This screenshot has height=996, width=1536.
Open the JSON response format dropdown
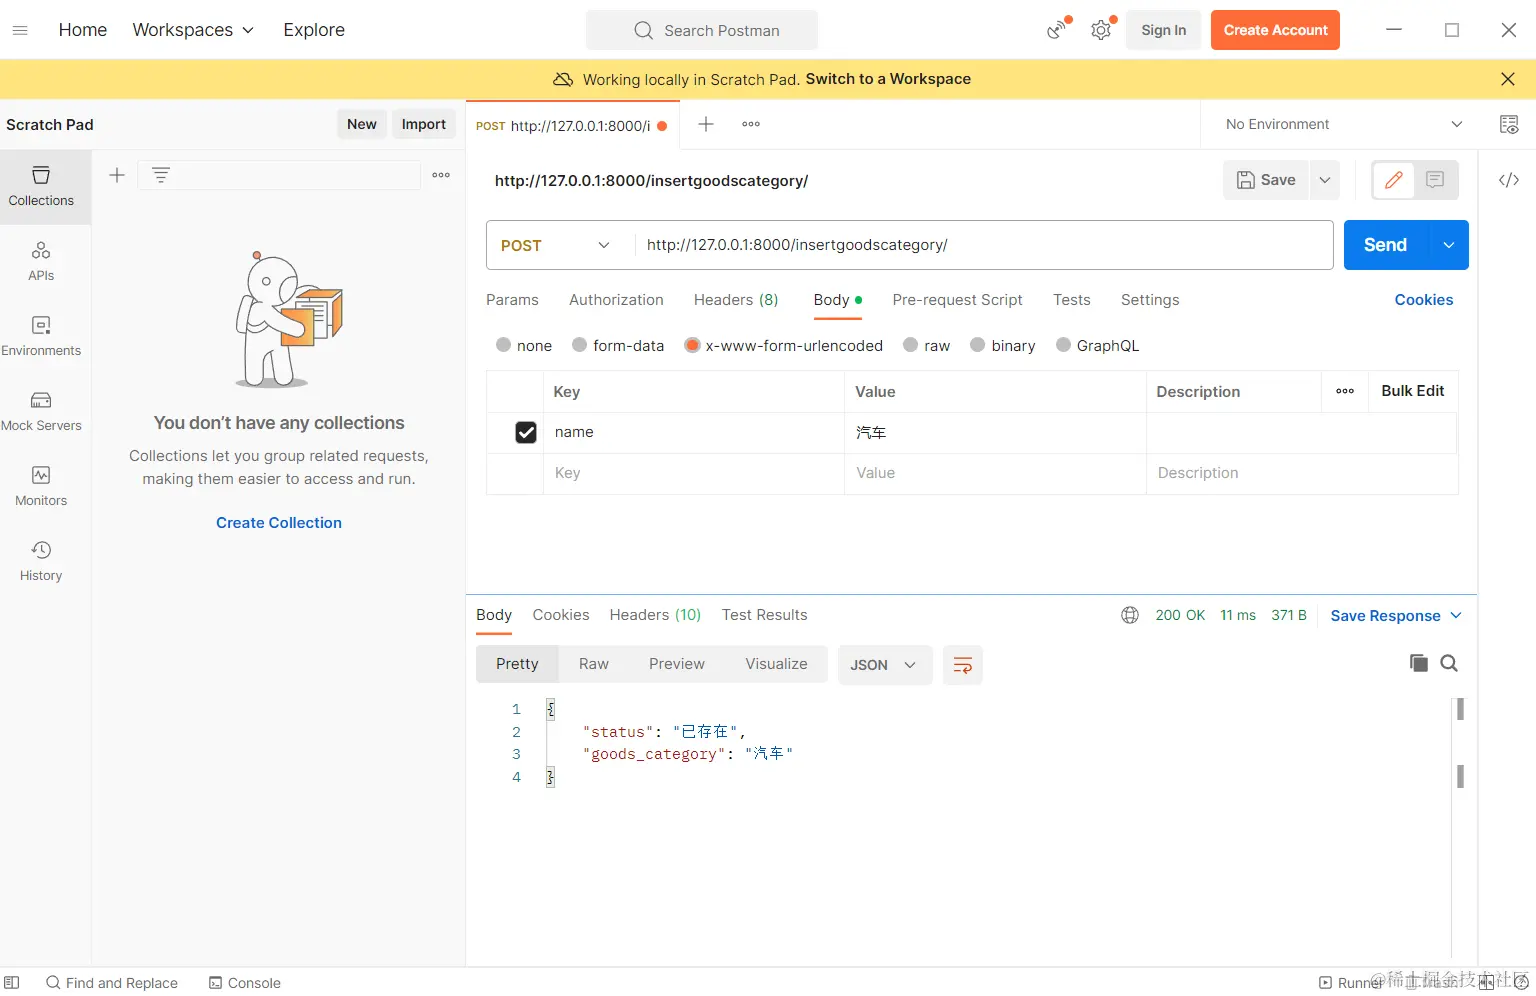(x=883, y=665)
